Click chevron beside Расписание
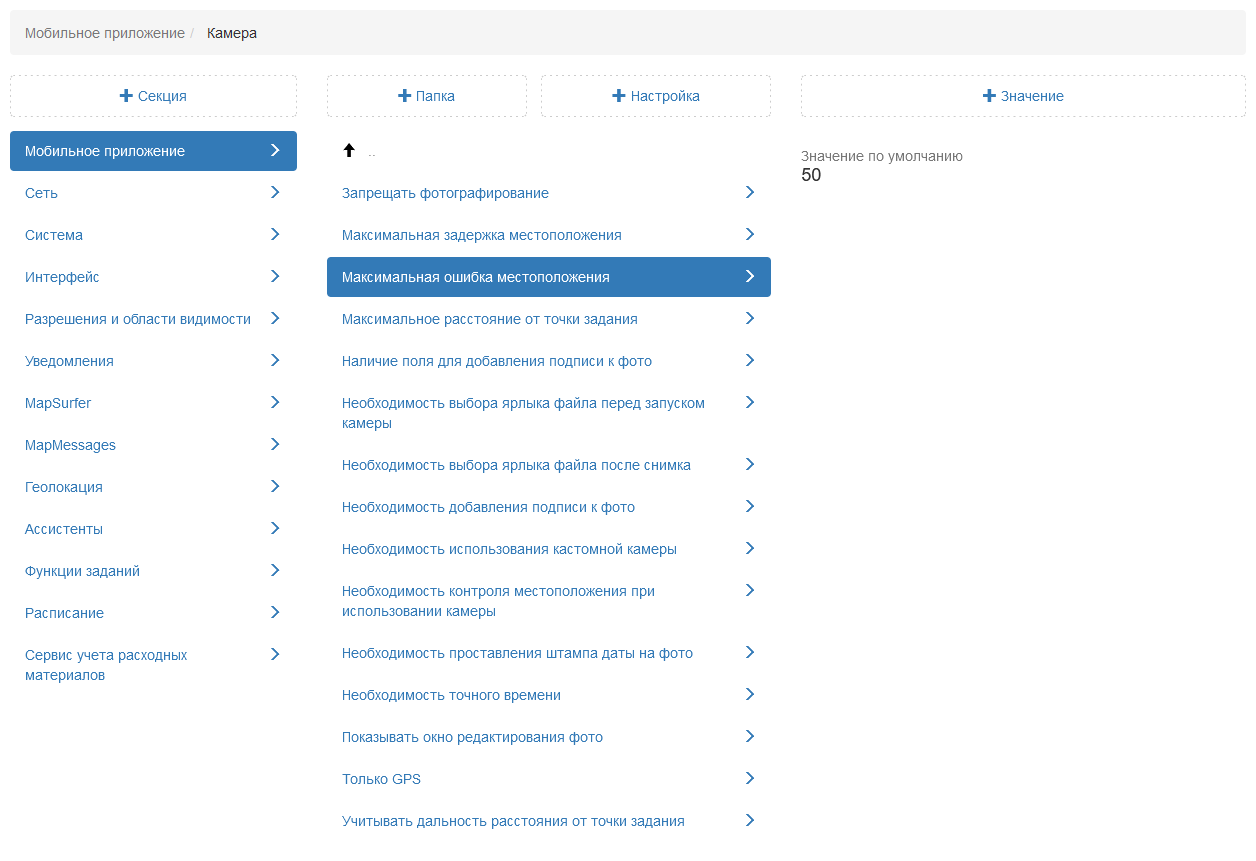The height and width of the screenshot is (861, 1256). click(275, 612)
